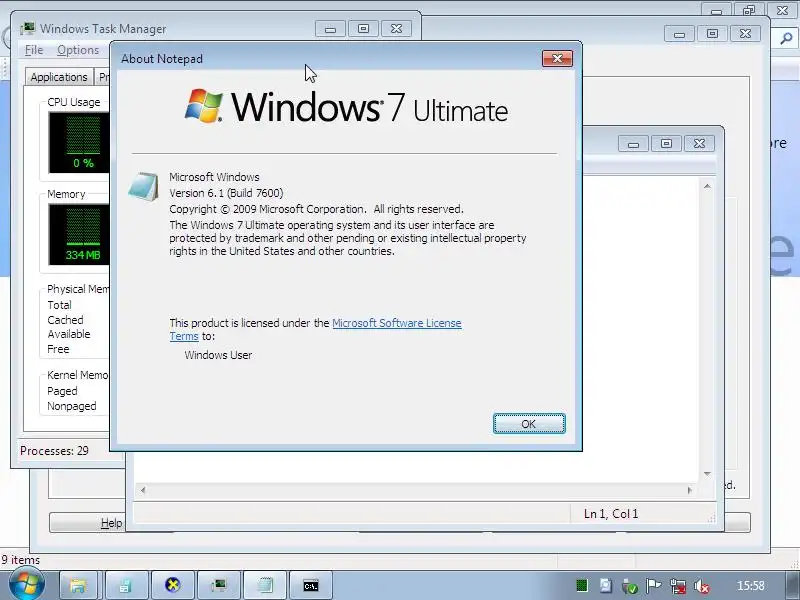Screen dimensions: 800x600
Task: Click the Ln 1, Col 1 status in Notepad
Action: tap(611, 514)
